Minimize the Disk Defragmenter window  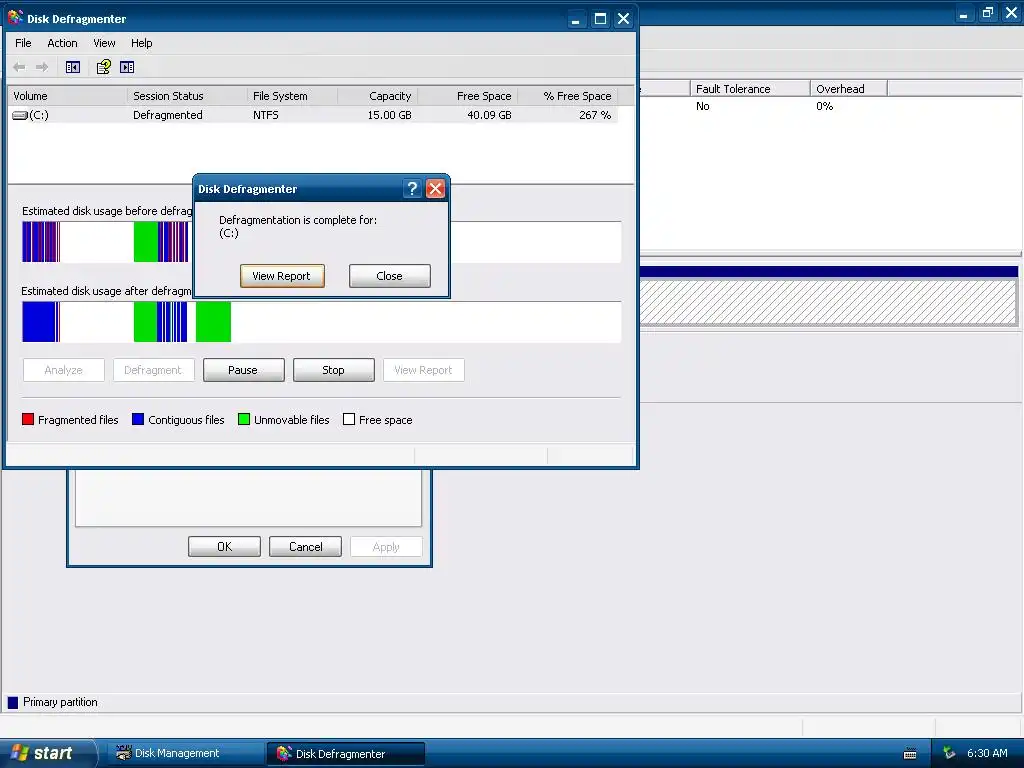point(575,19)
